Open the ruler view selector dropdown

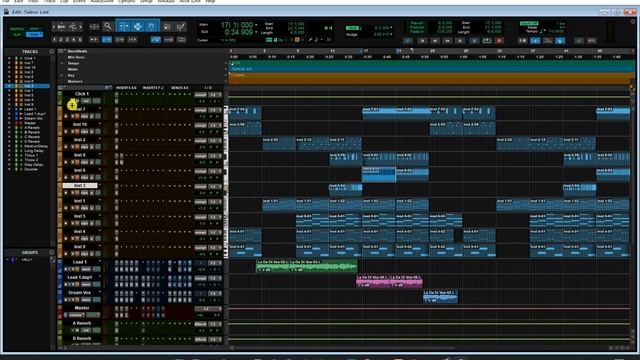tap(61, 51)
